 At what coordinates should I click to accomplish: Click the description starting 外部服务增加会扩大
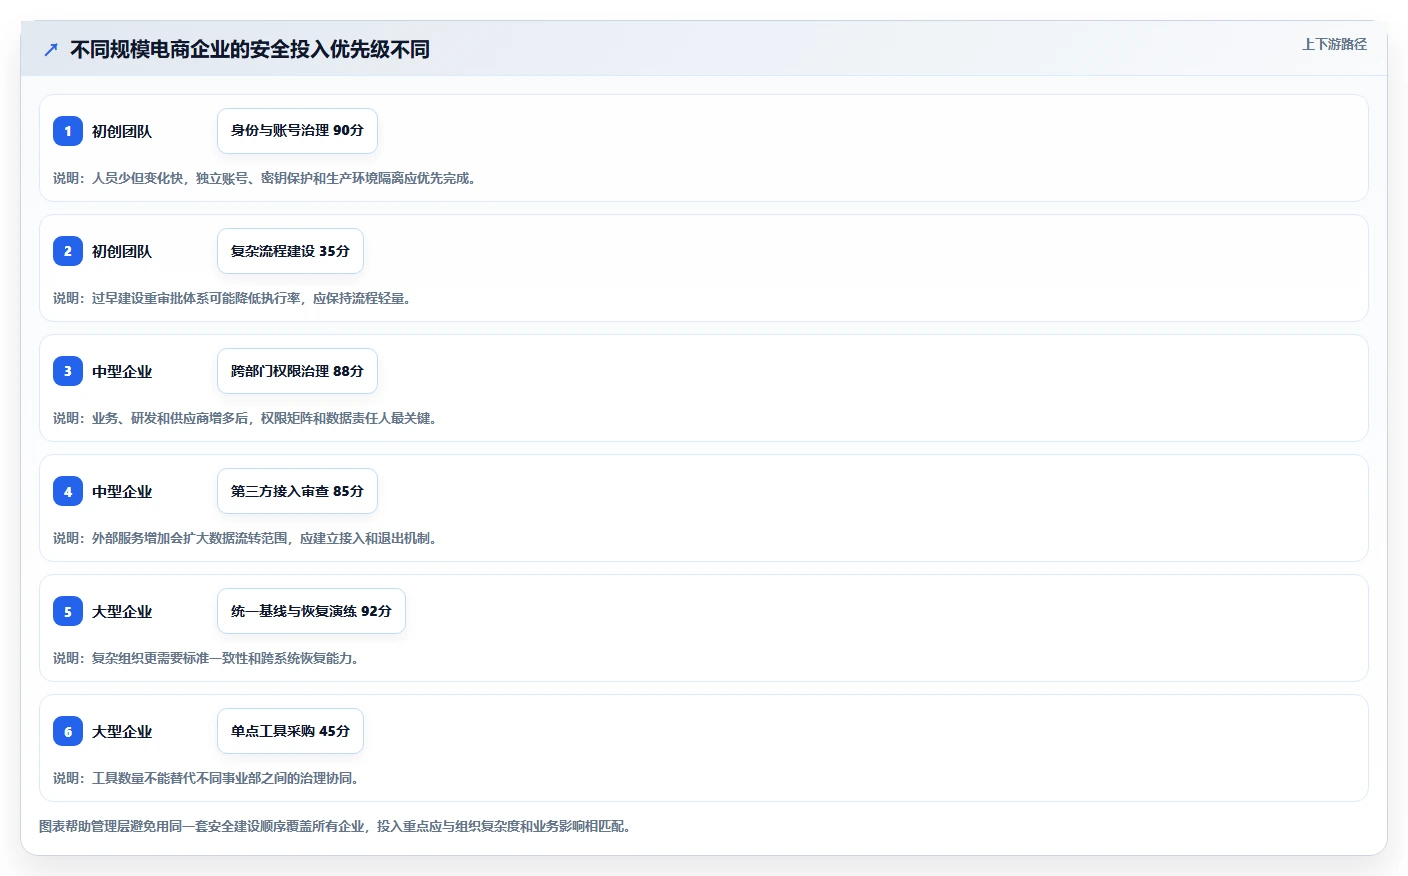pos(248,538)
